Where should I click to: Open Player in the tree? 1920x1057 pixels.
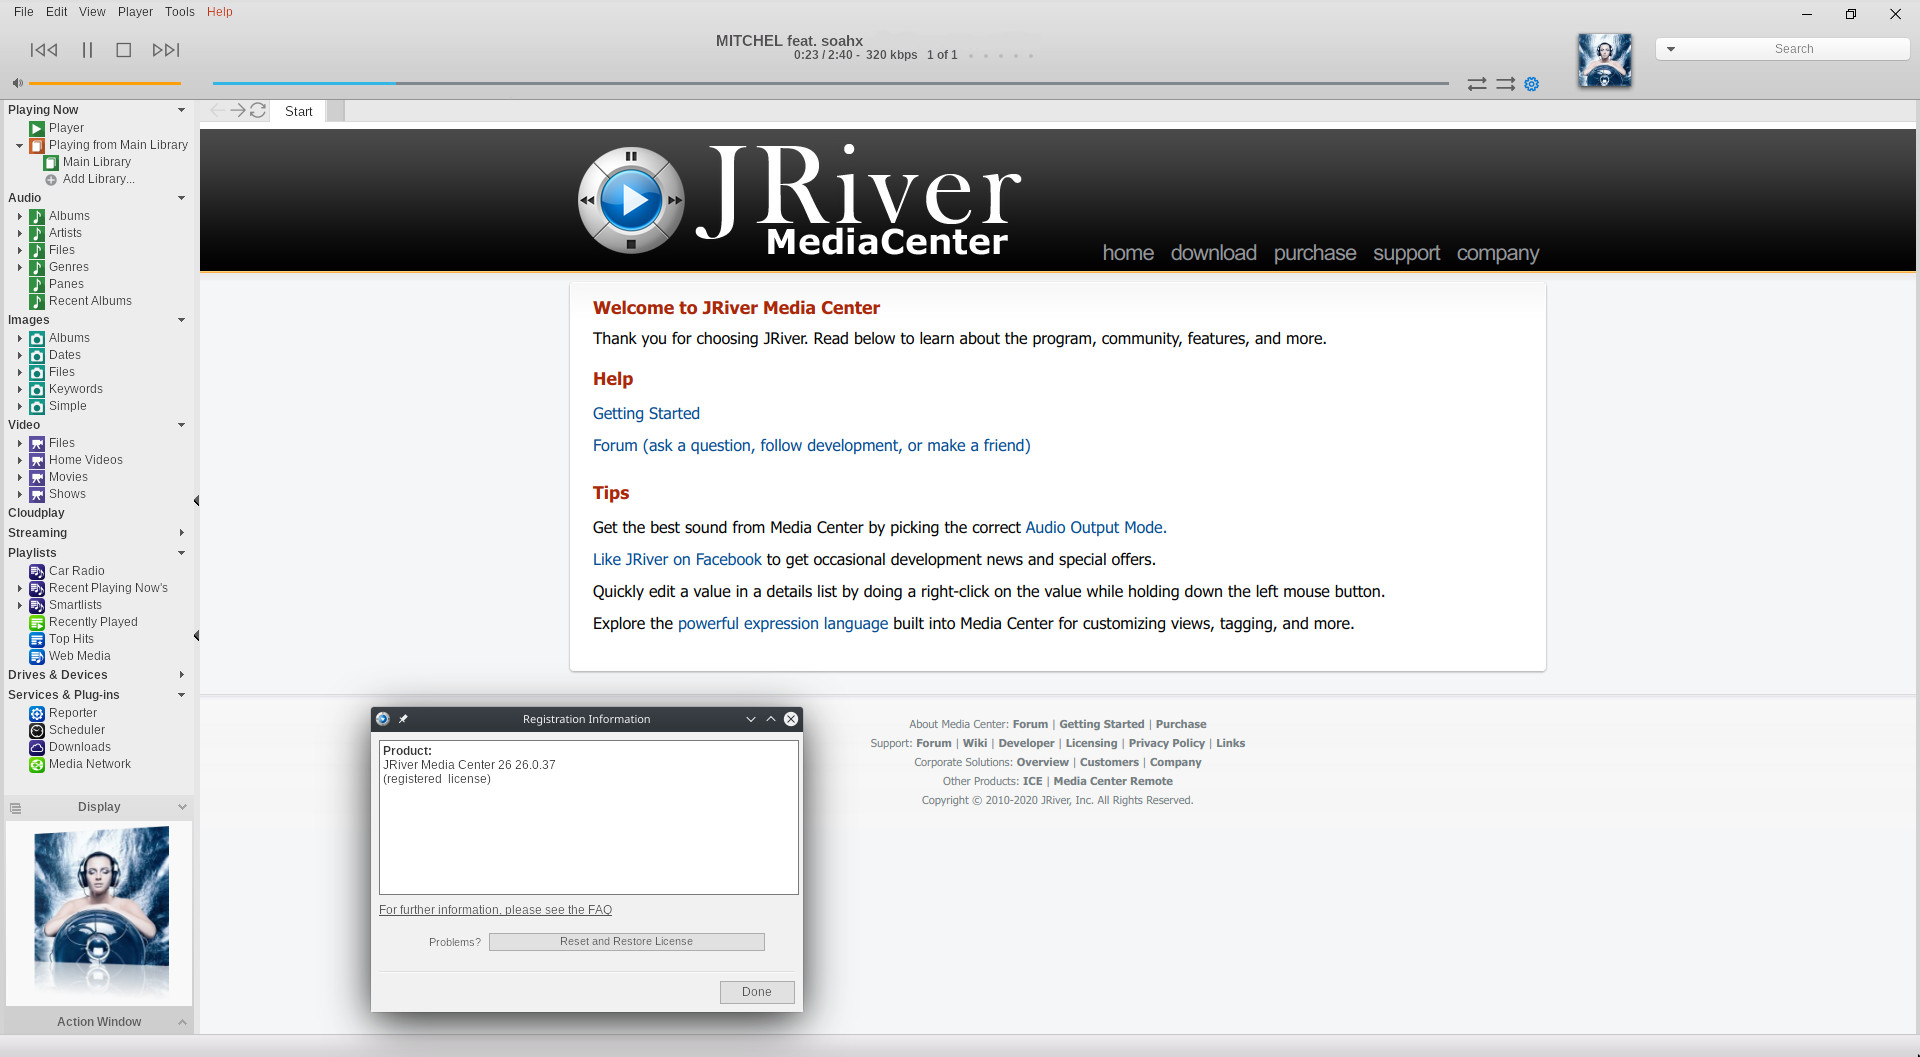(x=66, y=128)
